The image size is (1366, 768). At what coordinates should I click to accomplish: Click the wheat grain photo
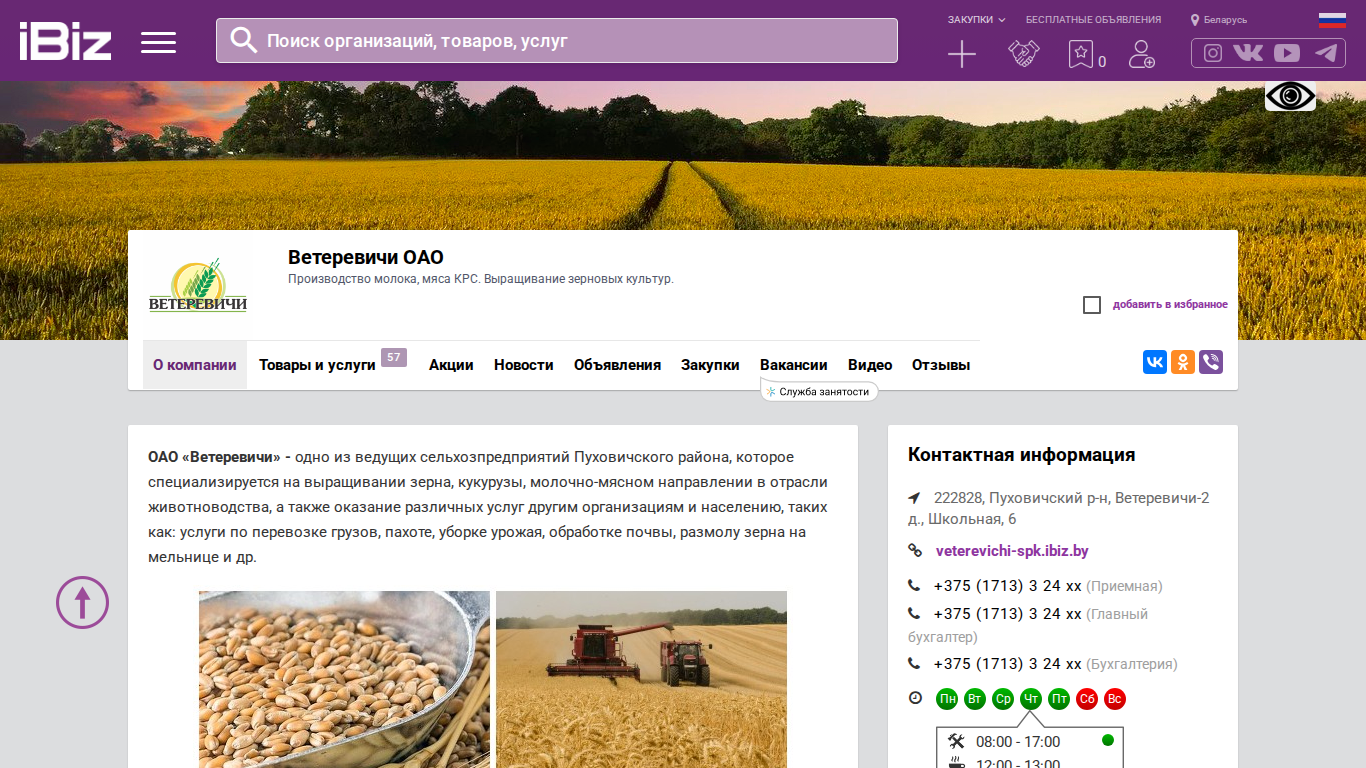click(344, 679)
